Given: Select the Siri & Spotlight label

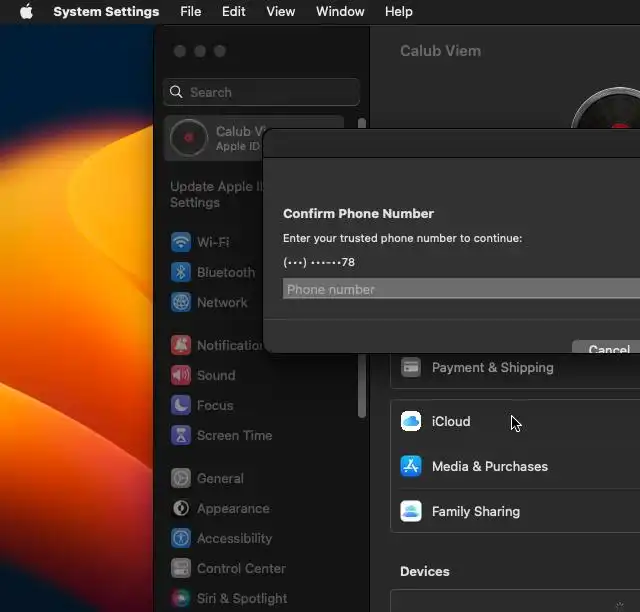Looking at the screenshot, I should tap(242, 599).
